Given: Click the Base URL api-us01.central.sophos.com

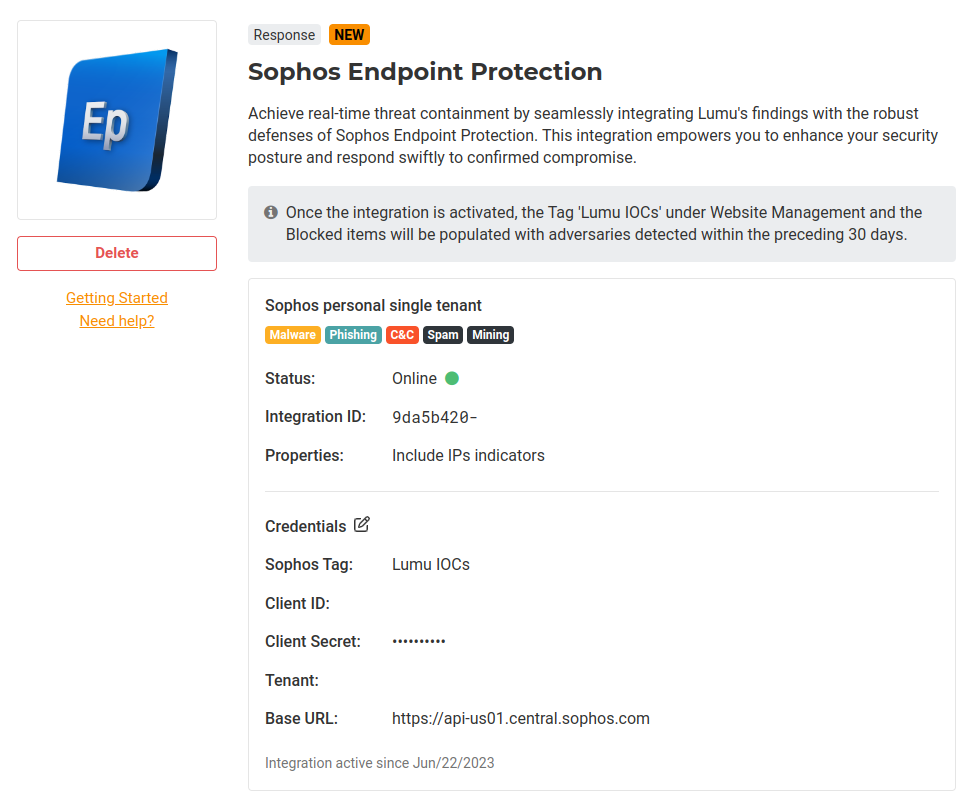Looking at the screenshot, I should [x=521, y=718].
